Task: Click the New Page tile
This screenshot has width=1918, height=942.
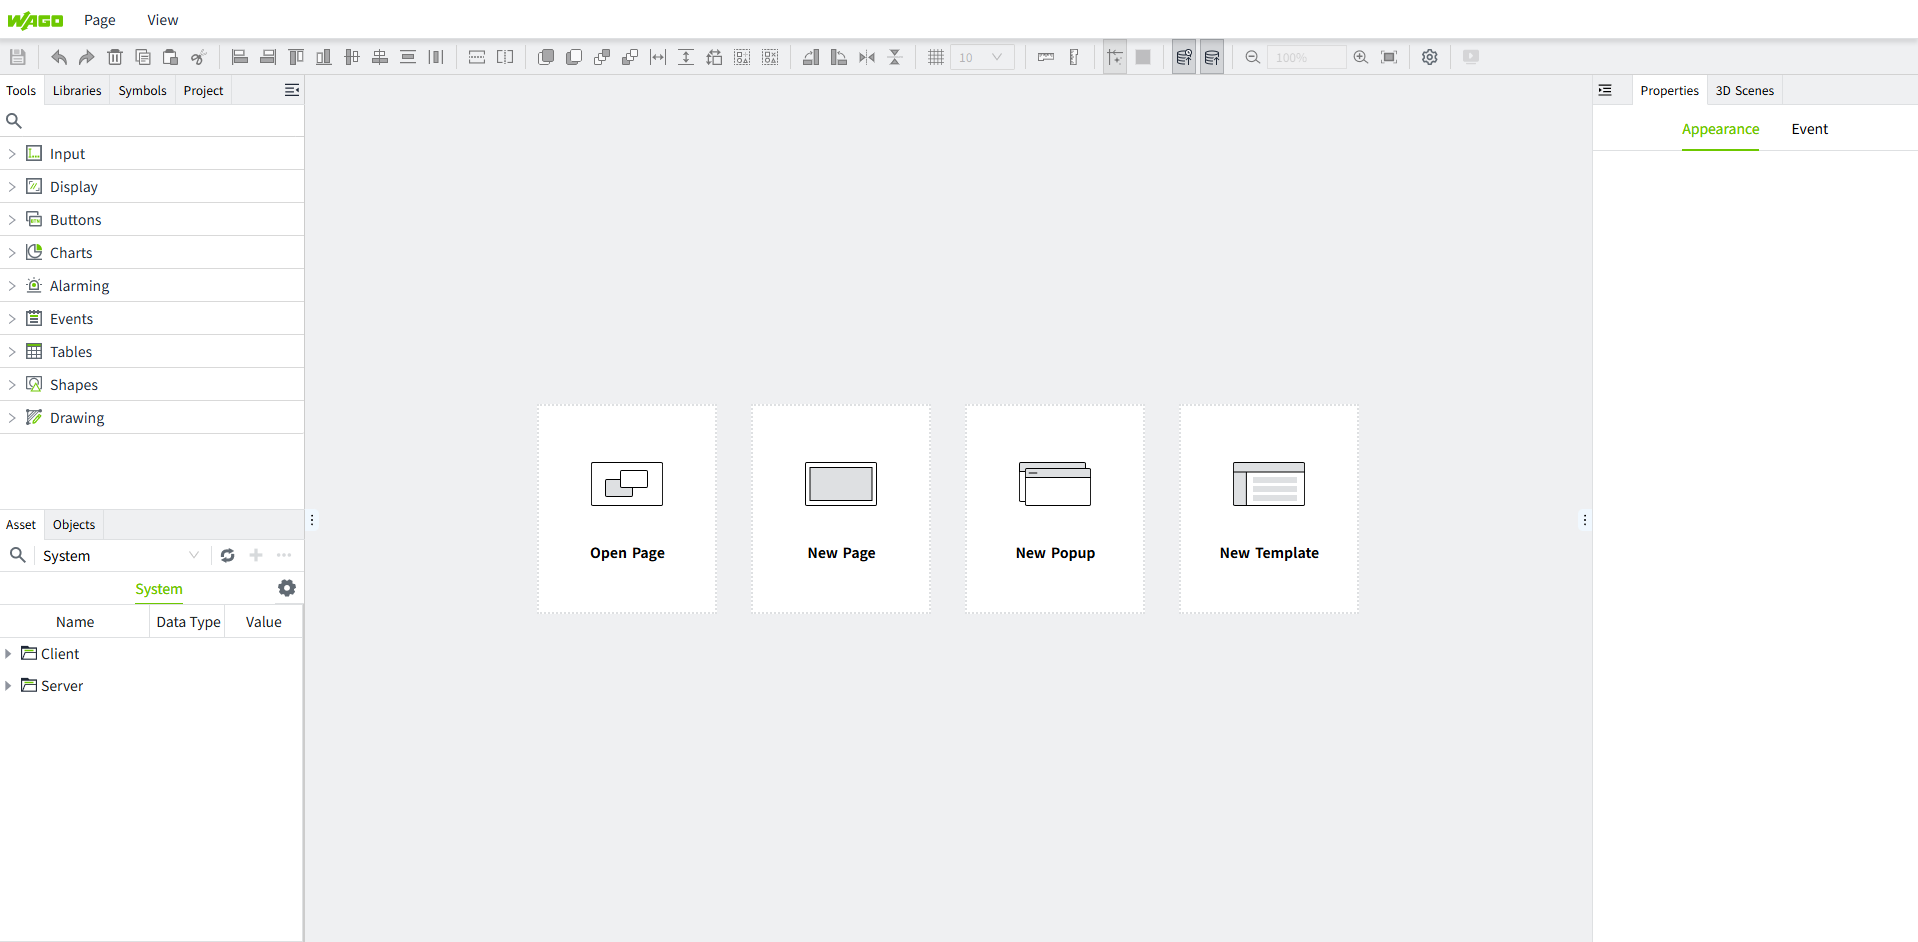Action: (x=841, y=509)
